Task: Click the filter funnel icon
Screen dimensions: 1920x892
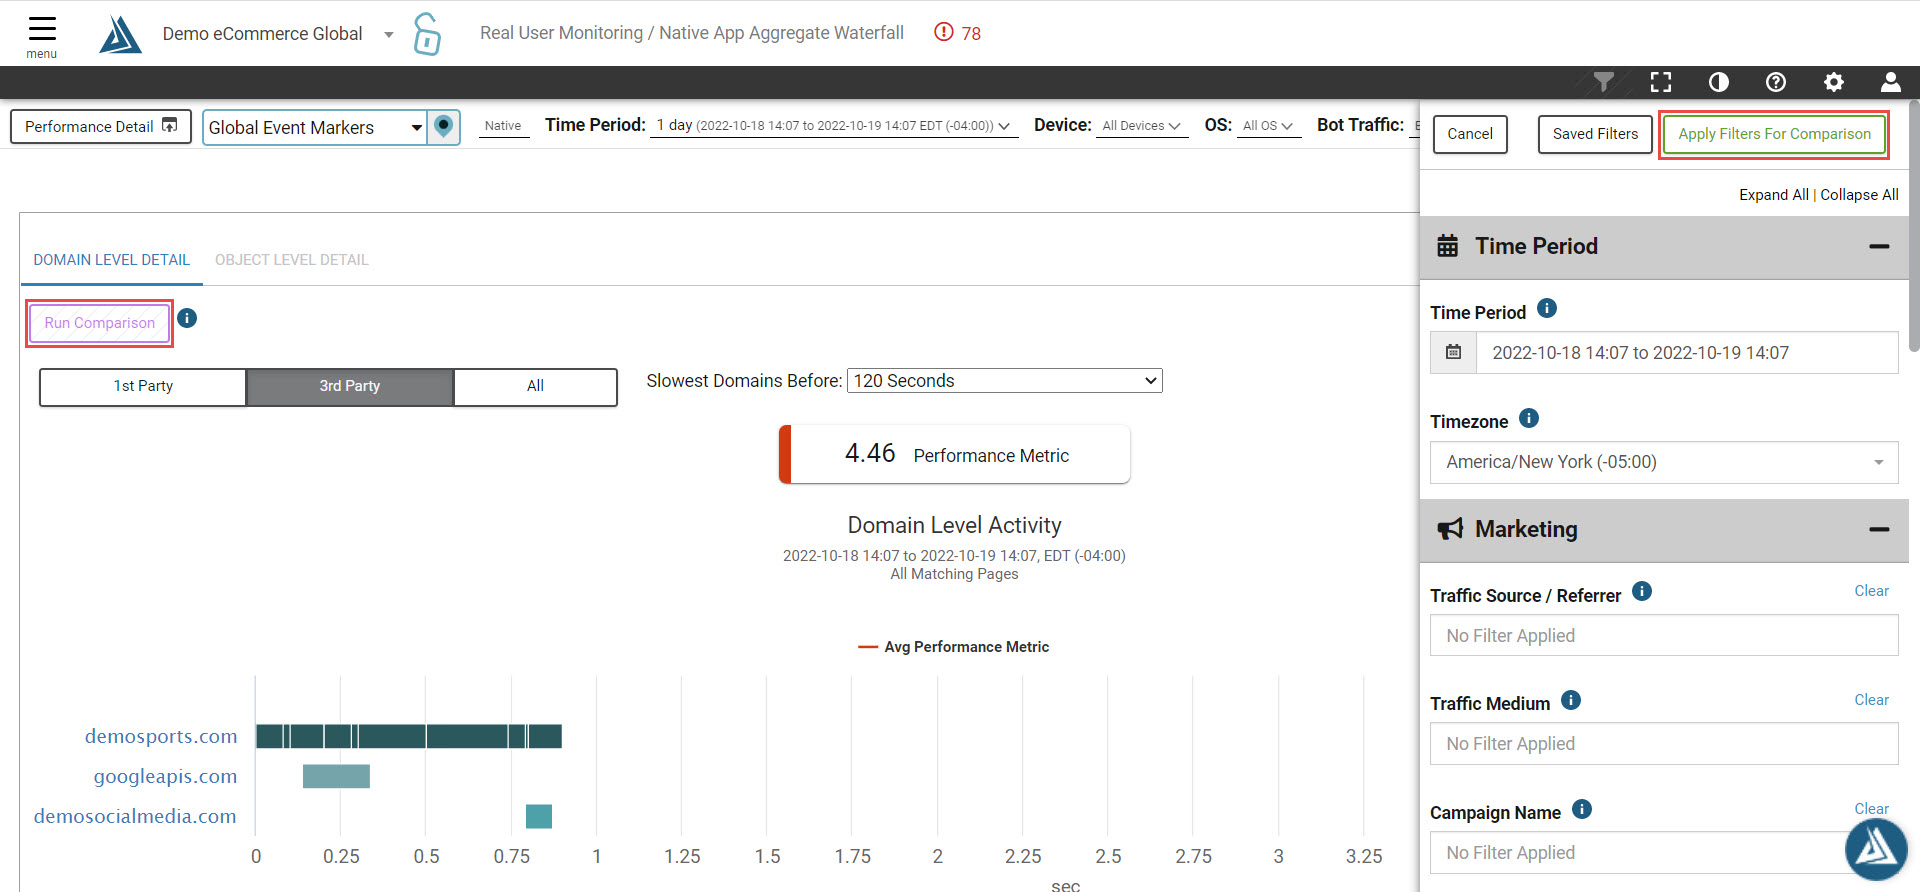Action: [x=1603, y=82]
